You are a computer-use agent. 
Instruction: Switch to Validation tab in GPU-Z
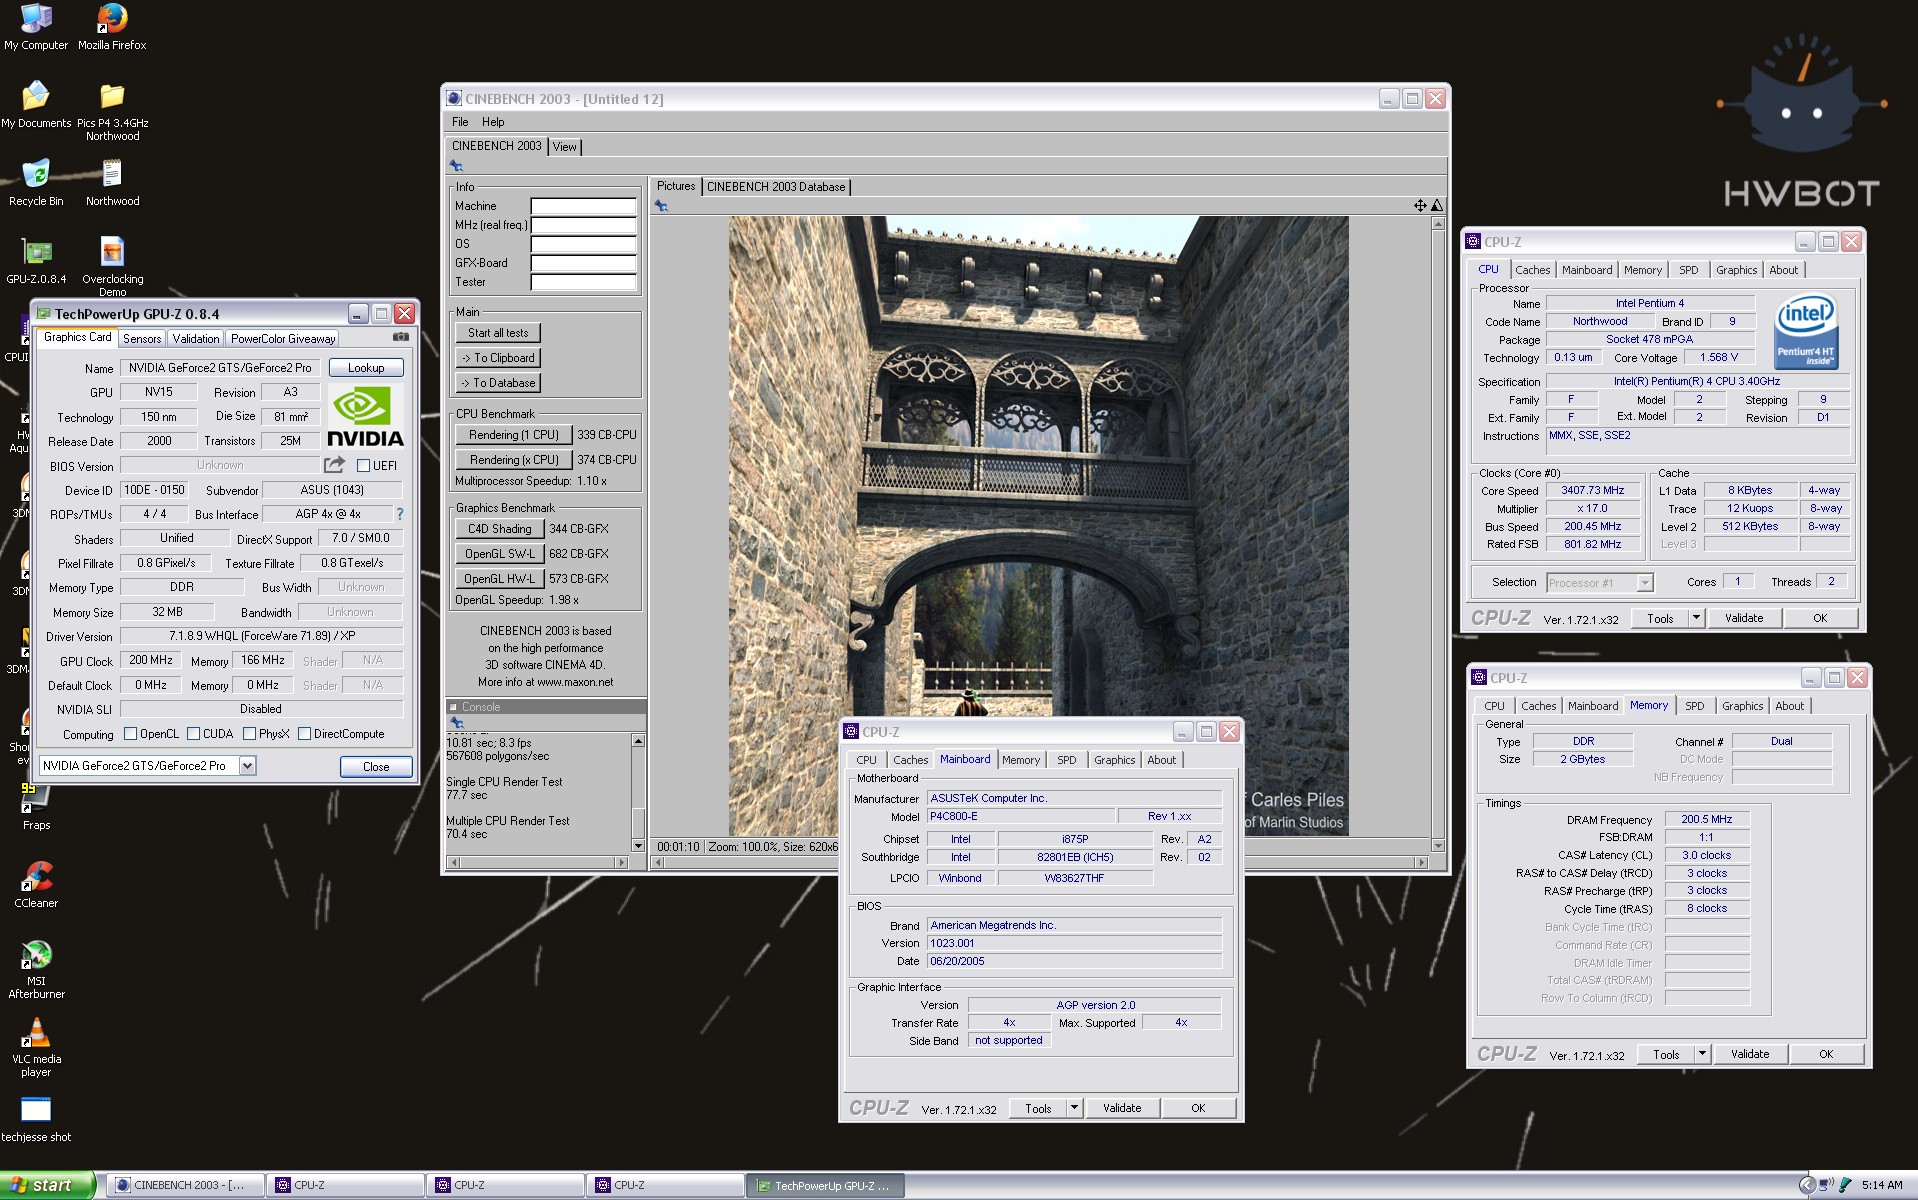click(x=196, y=339)
